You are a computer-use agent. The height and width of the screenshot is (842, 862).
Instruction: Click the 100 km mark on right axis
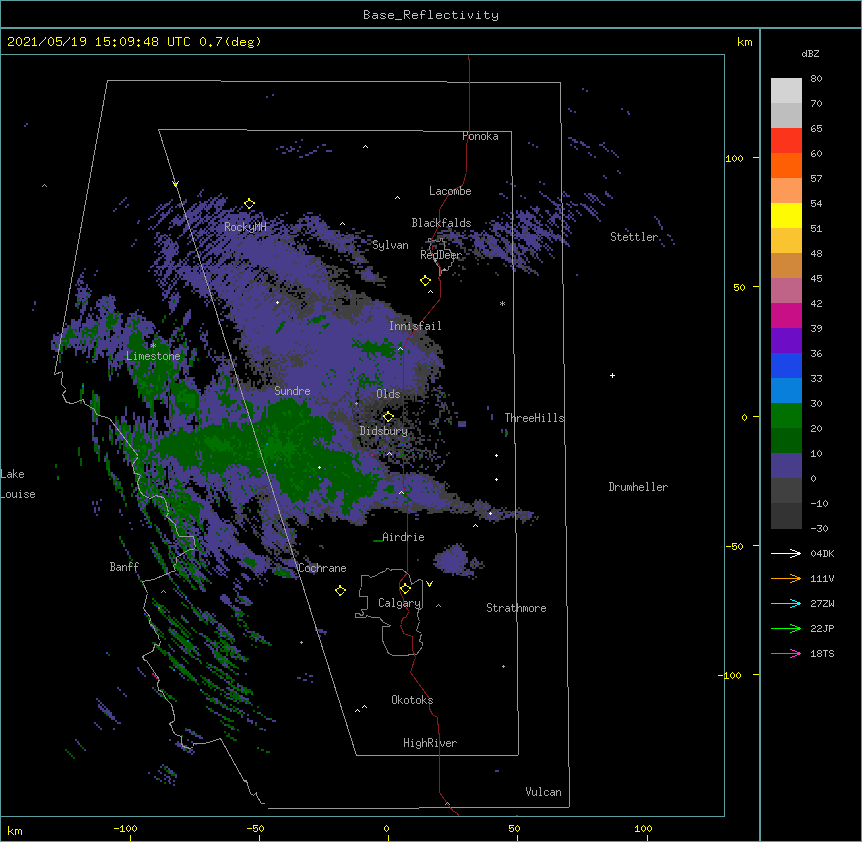tap(734, 158)
